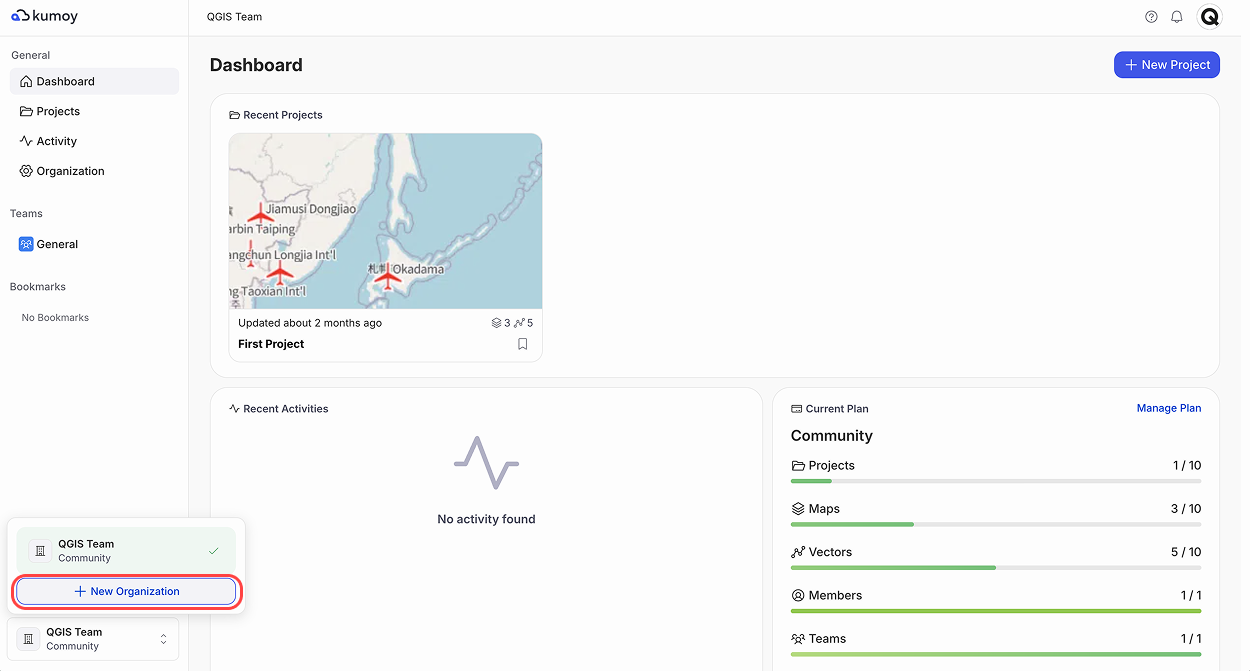This screenshot has height=671, width=1250.
Task: Click the 'No activity found' text
Action: [x=486, y=519]
